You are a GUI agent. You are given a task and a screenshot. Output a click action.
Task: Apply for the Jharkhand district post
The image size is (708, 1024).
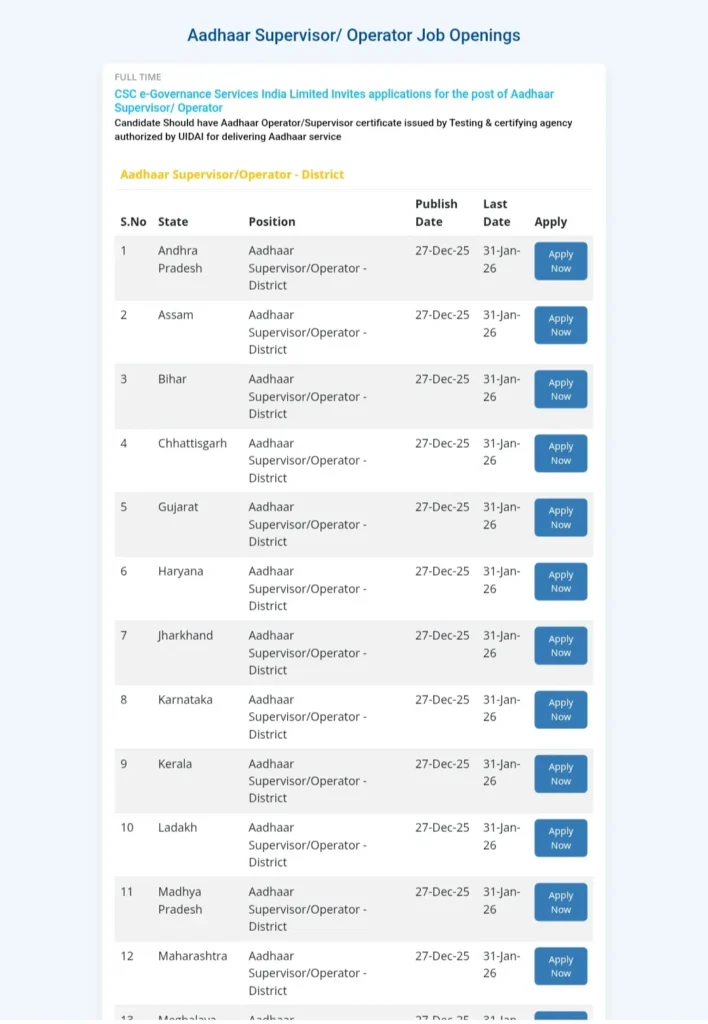coord(560,645)
